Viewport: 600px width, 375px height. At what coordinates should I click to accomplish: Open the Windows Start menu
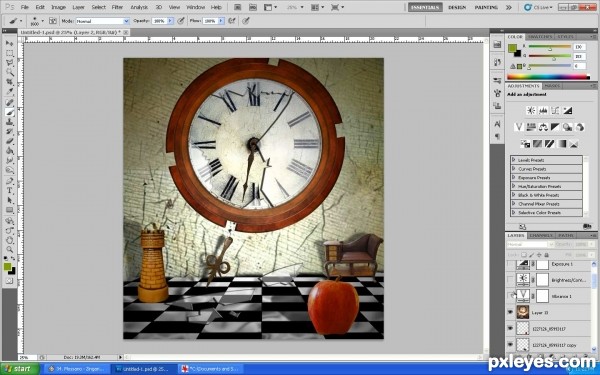[x=20, y=369]
